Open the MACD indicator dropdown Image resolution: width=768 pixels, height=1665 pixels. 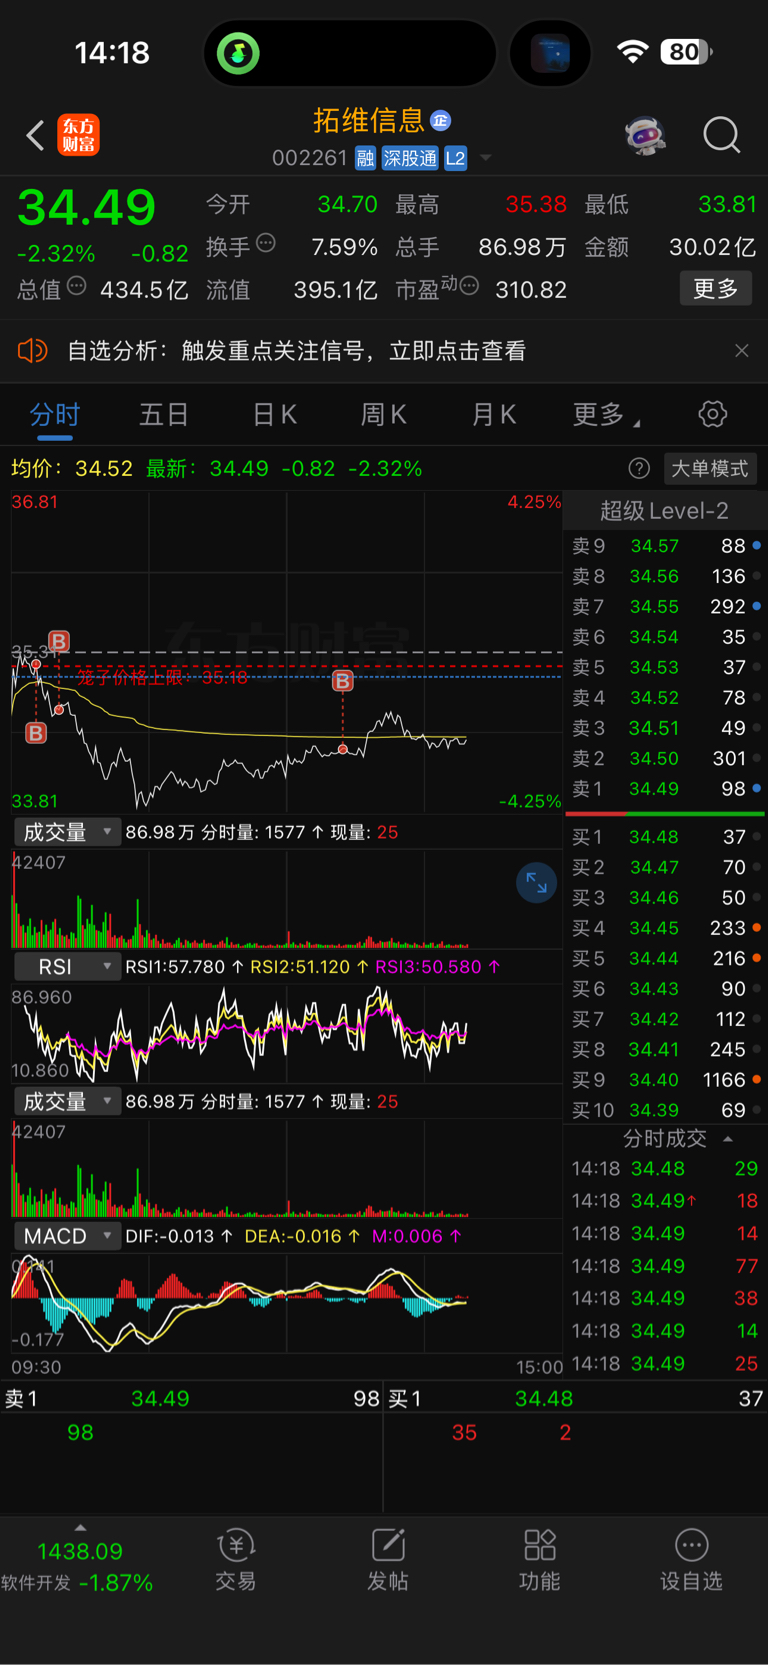pyautogui.click(x=67, y=1236)
